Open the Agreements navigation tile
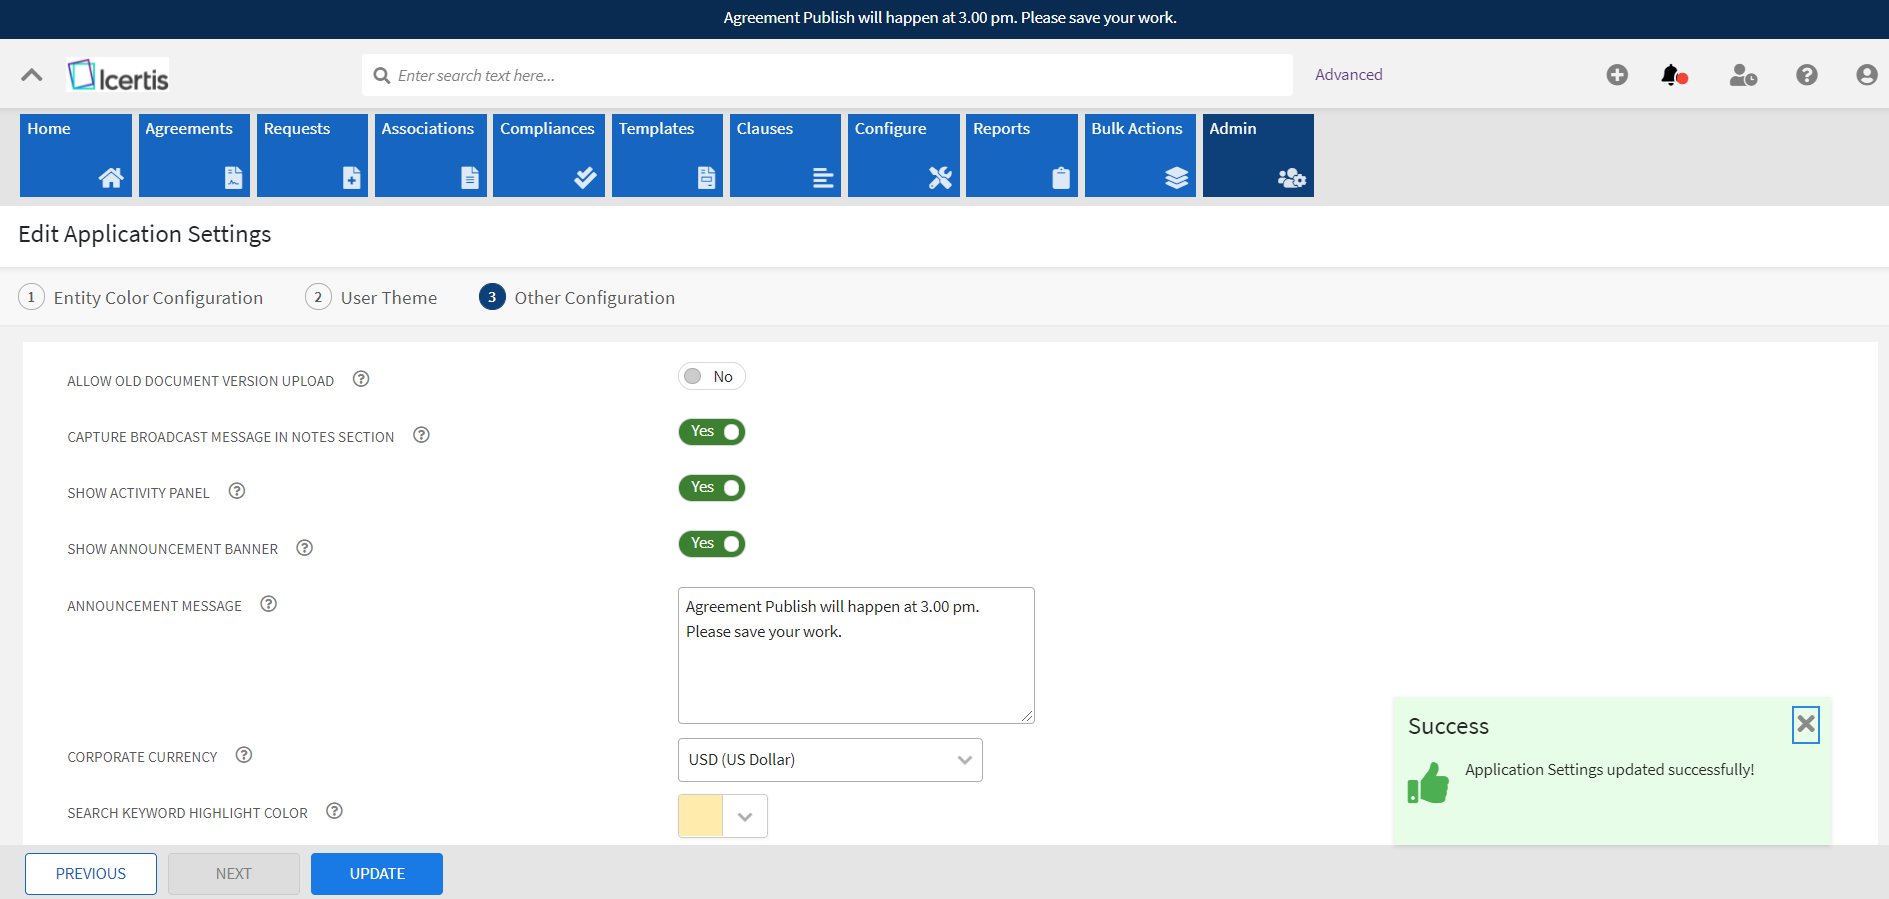The image size is (1889, 899). coord(194,155)
